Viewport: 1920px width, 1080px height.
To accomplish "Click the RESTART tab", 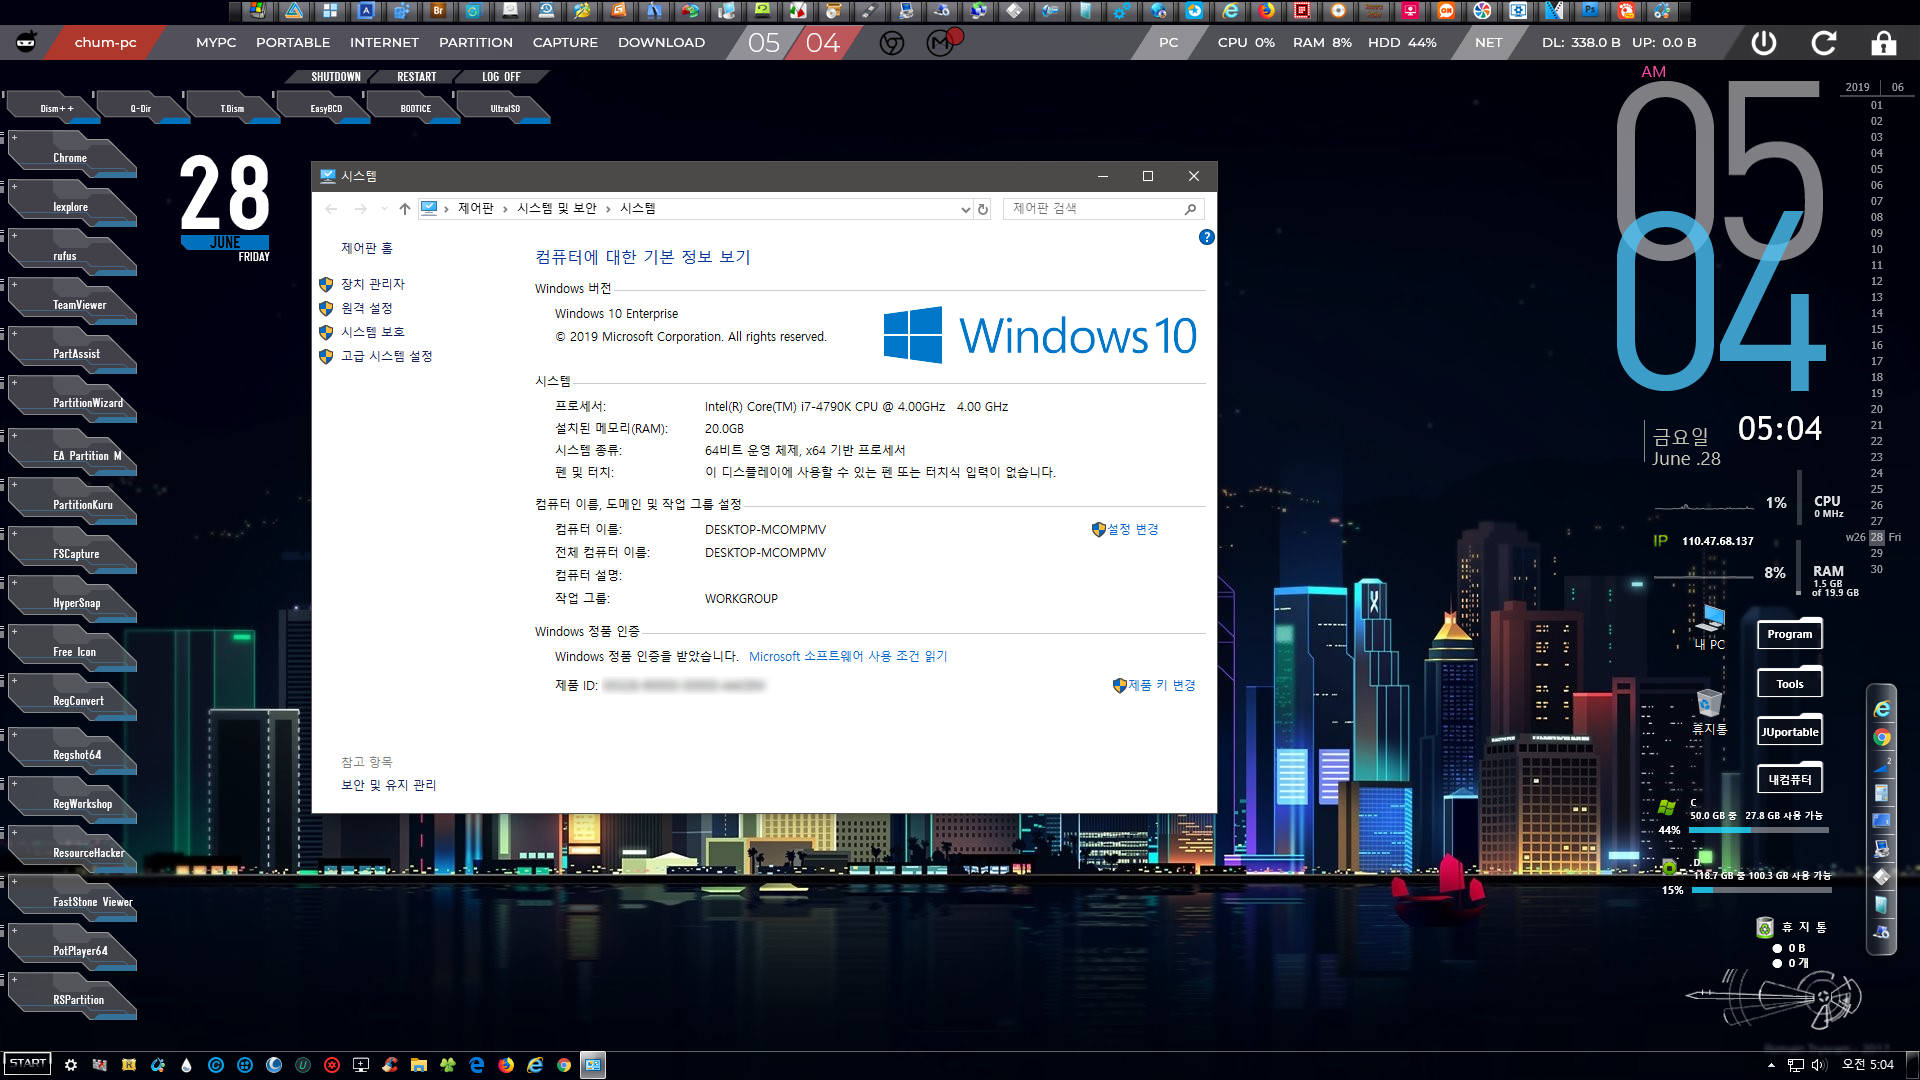I will point(416,77).
